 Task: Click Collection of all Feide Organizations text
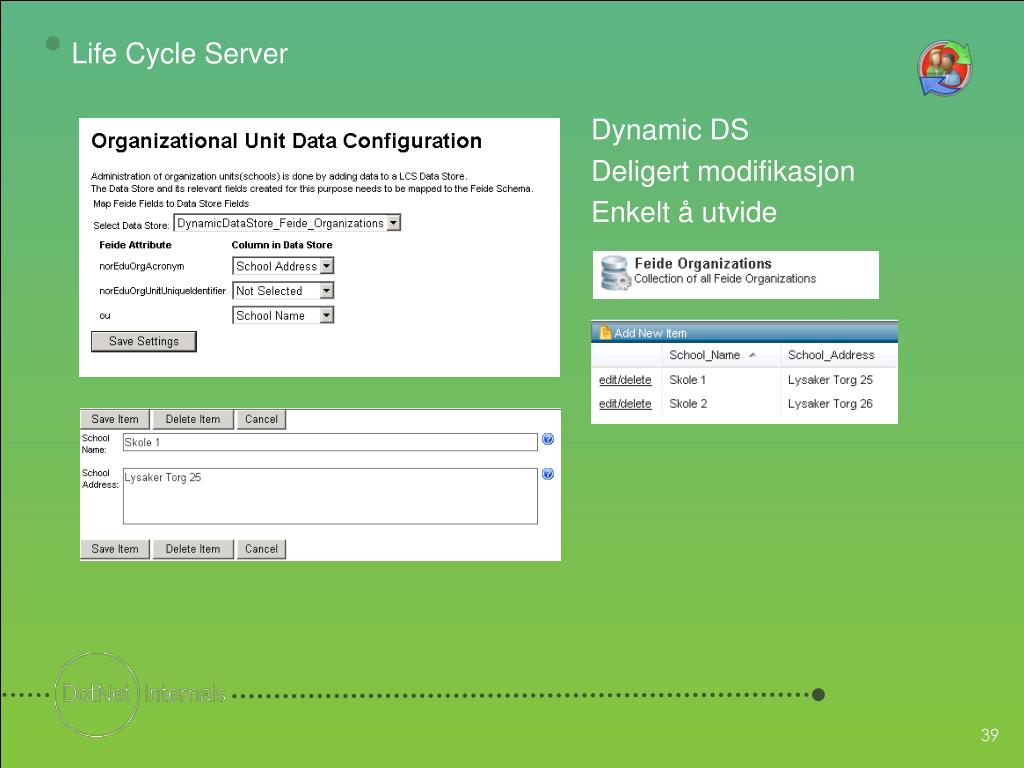pos(725,279)
